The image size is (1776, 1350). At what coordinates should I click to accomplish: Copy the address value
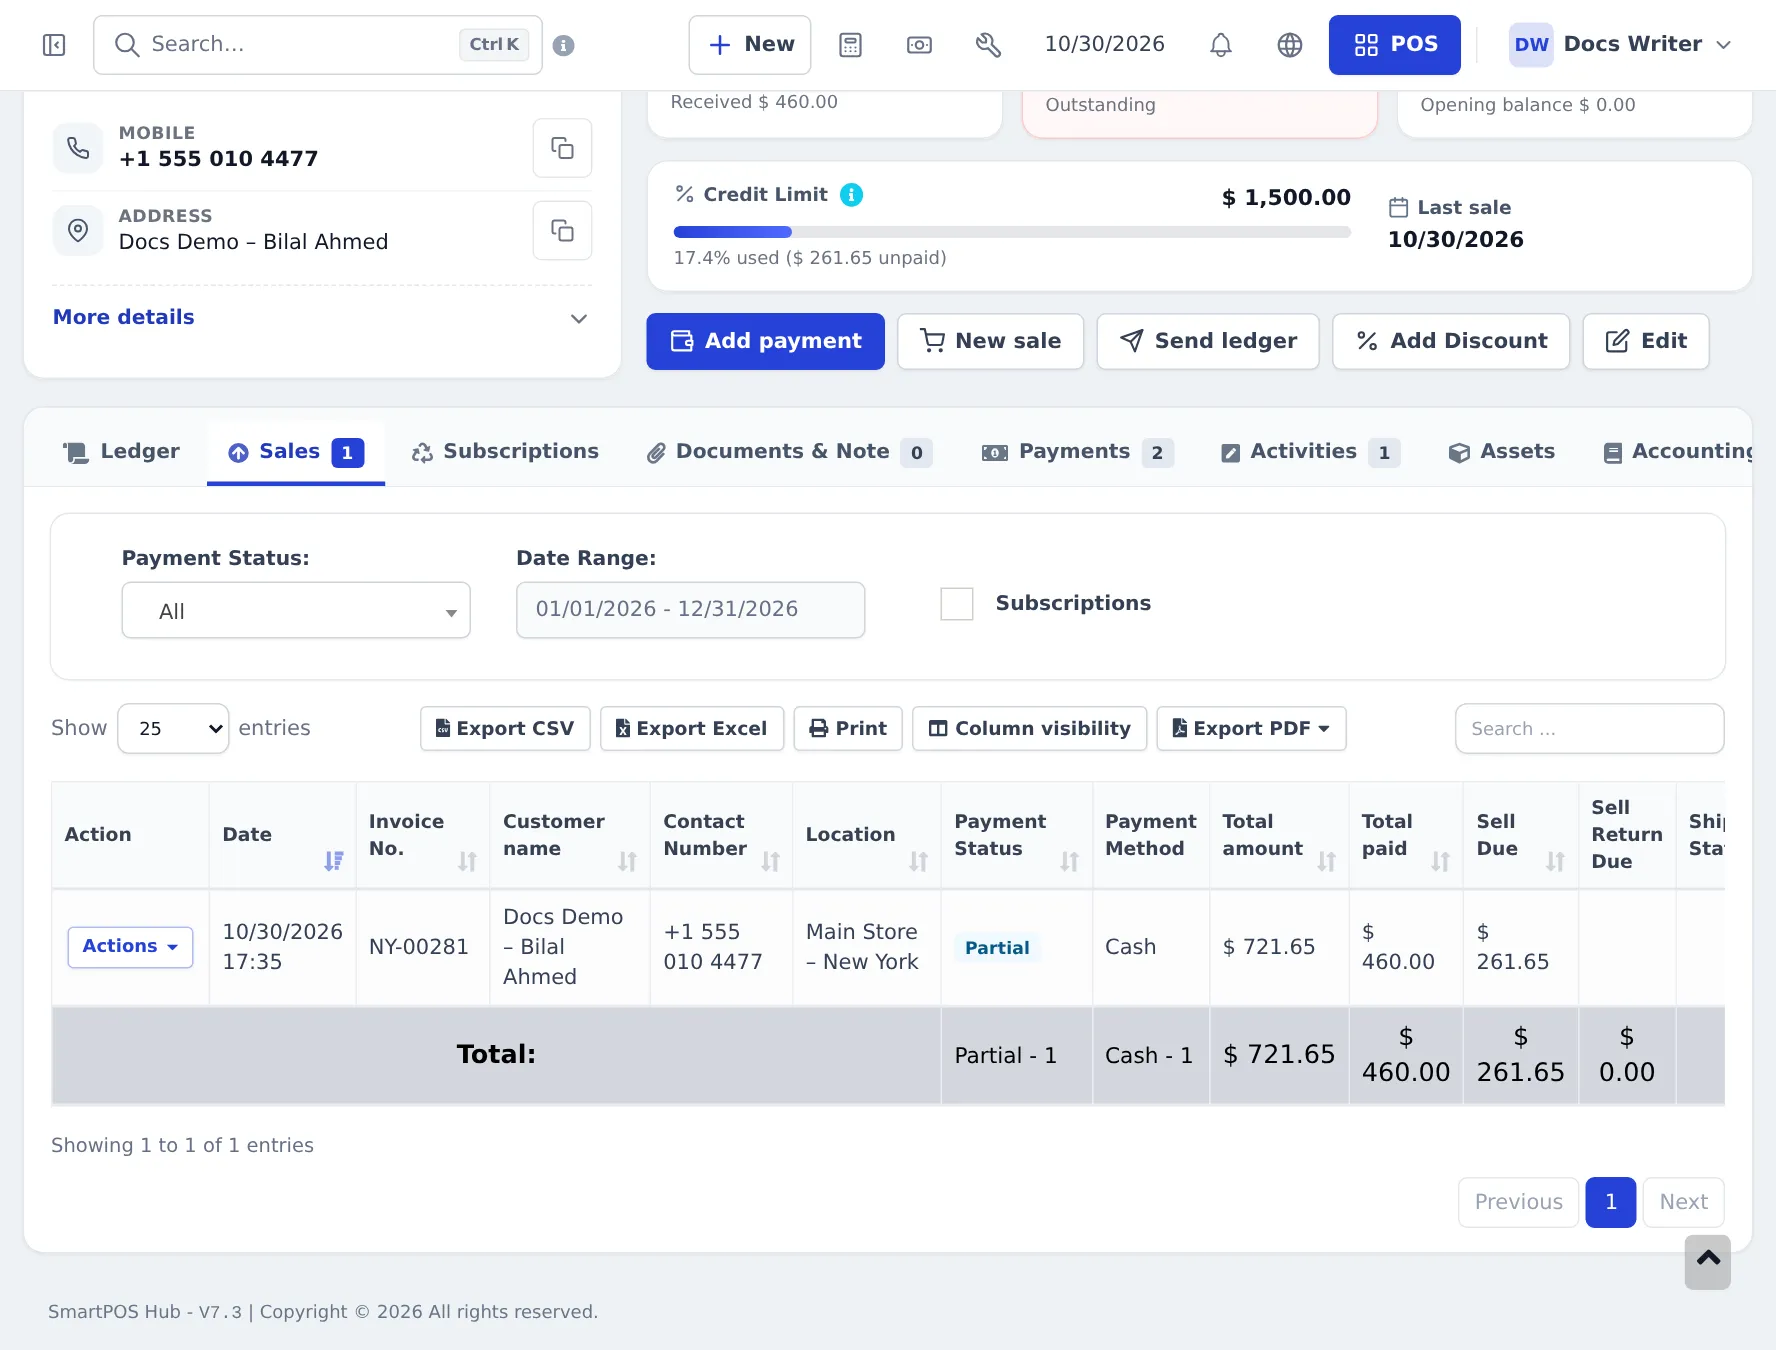point(562,231)
